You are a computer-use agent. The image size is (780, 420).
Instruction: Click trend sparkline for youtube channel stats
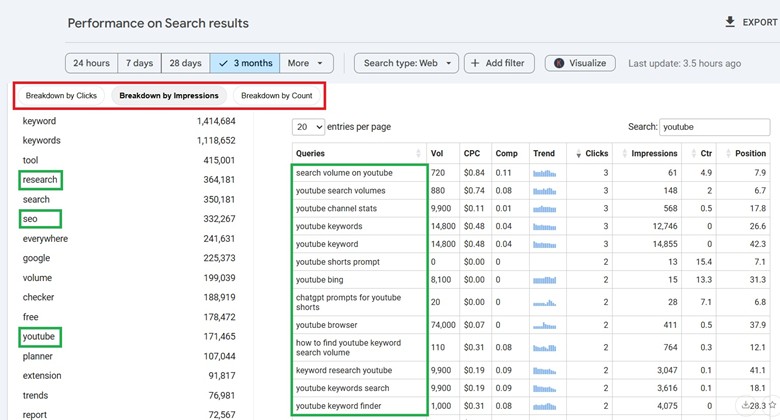(x=545, y=208)
